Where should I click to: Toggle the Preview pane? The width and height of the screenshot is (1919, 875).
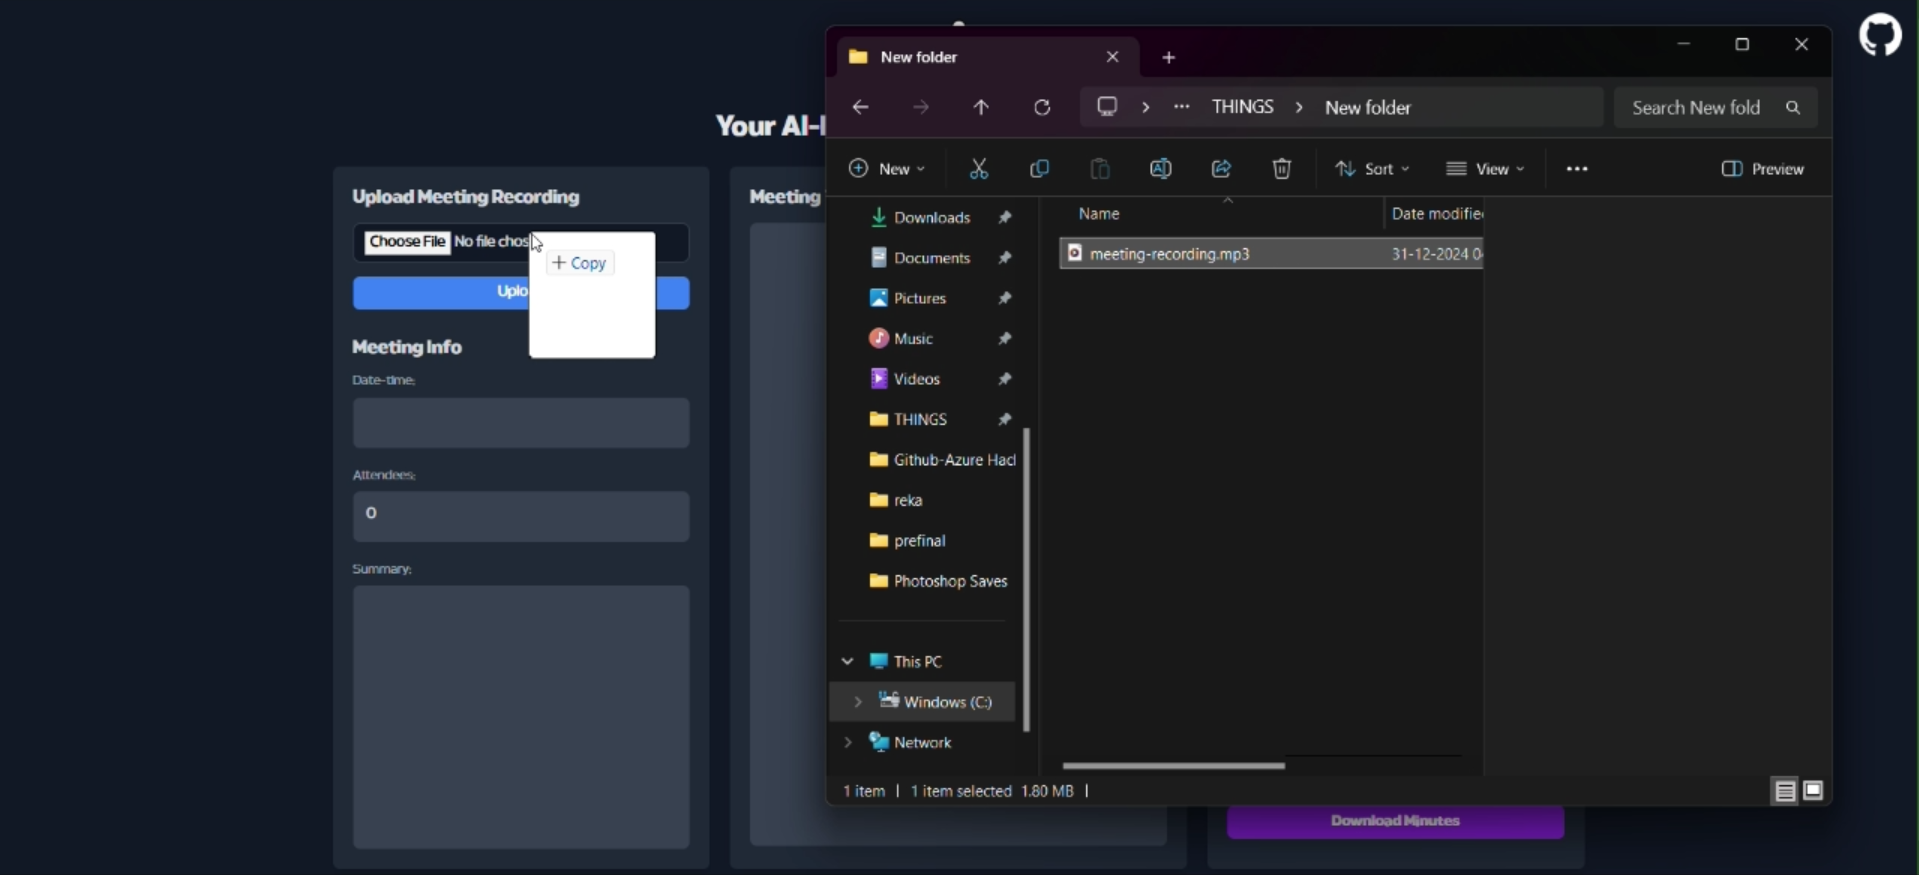(x=1765, y=169)
